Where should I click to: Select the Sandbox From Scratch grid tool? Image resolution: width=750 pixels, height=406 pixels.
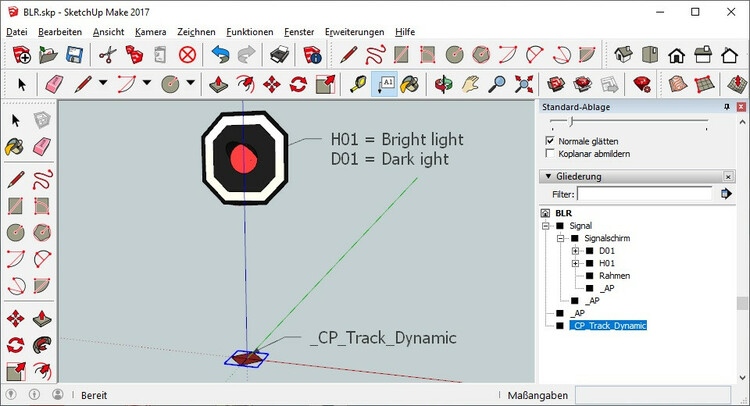704,84
